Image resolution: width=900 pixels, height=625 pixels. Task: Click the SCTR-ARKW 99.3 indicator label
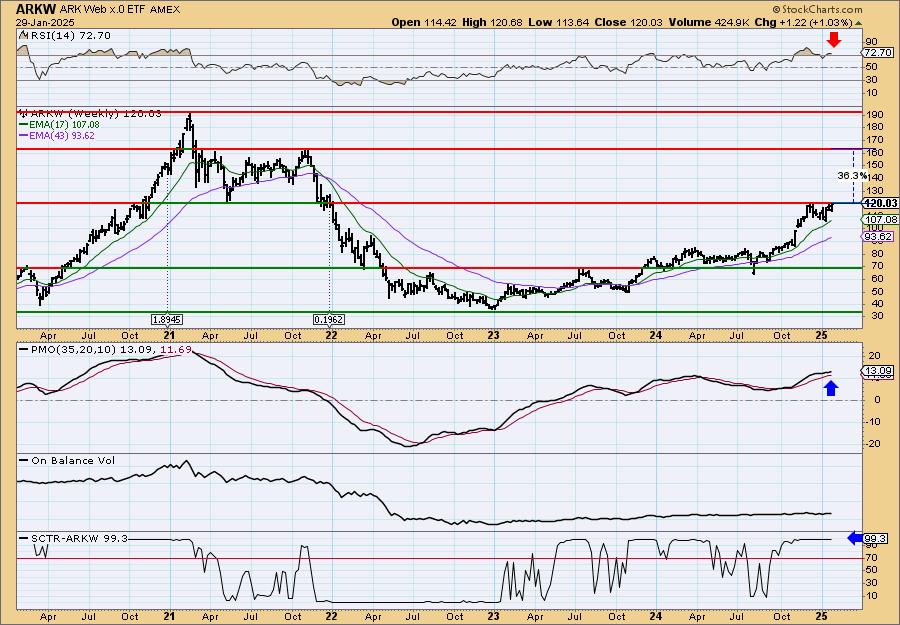[79, 538]
